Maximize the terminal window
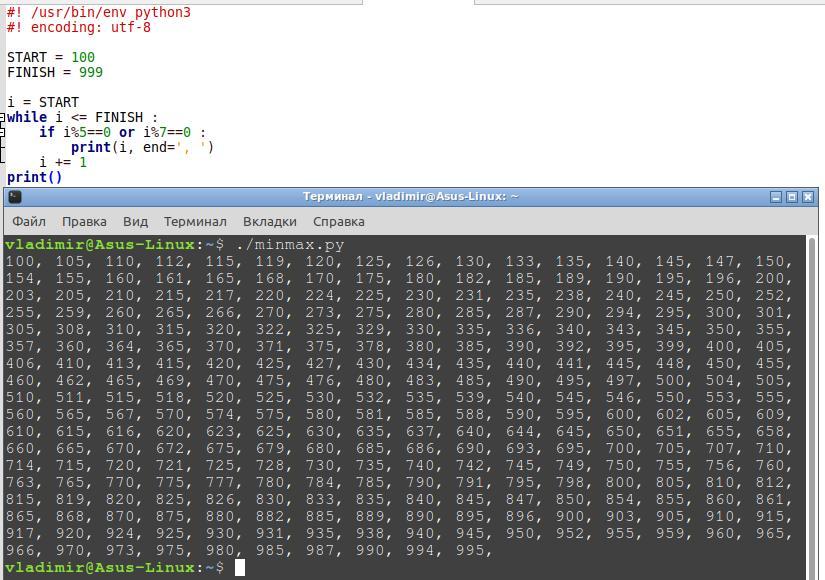Viewport: 825px width, 580px height. click(792, 197)
